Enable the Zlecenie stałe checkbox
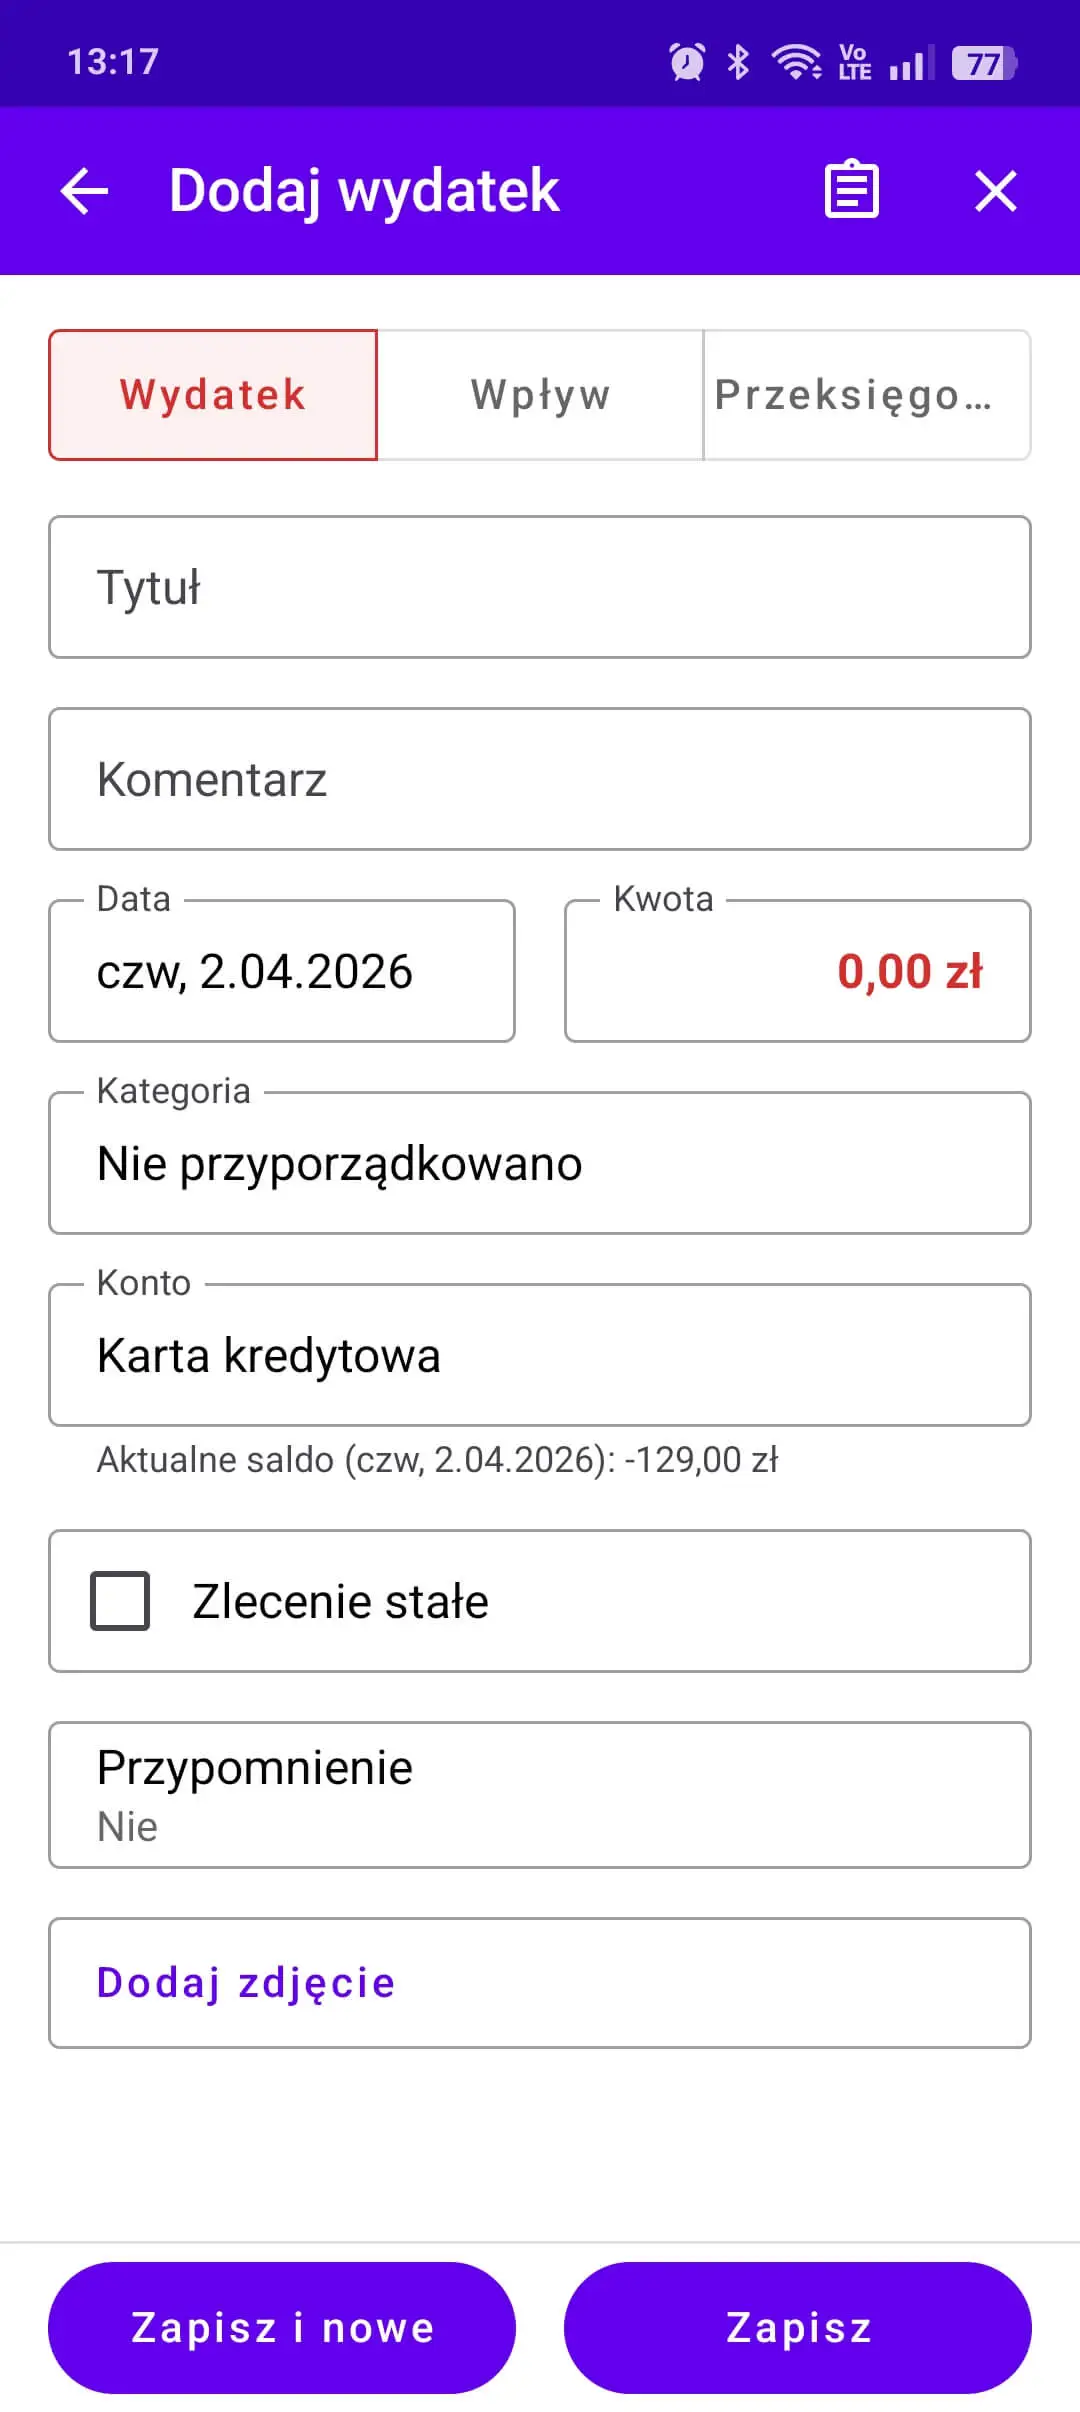 coord(120,1601)
